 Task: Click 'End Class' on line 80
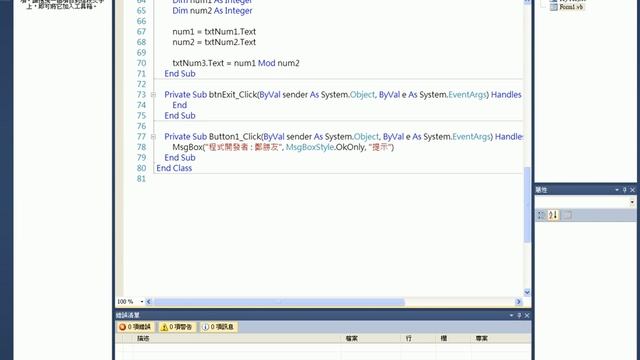click(174, 168)
